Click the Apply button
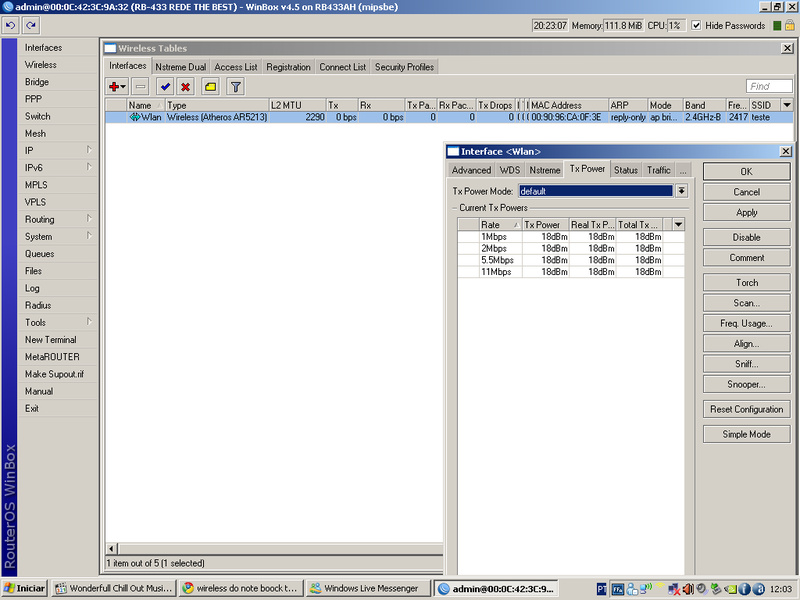The image size is (800, 600). coord(746,212)
